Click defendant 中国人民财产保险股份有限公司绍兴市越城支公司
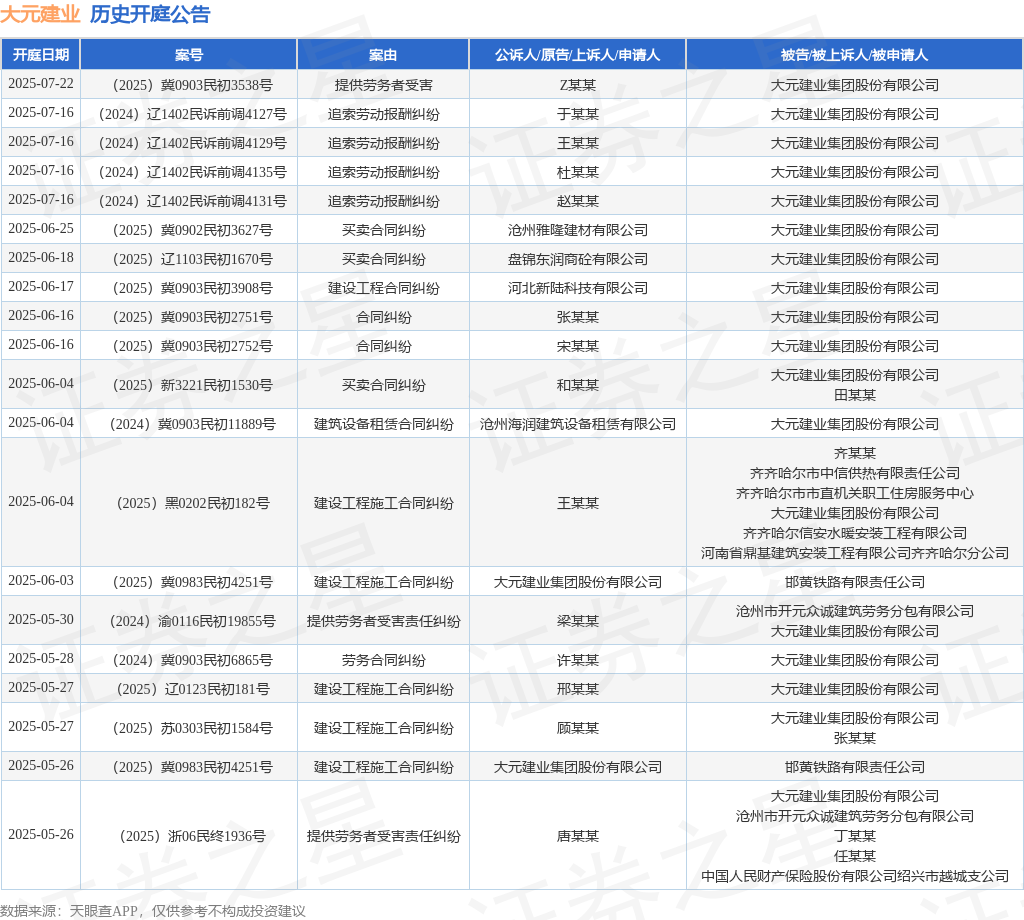This screenshot has height=920, width=1024. [854, 876]
